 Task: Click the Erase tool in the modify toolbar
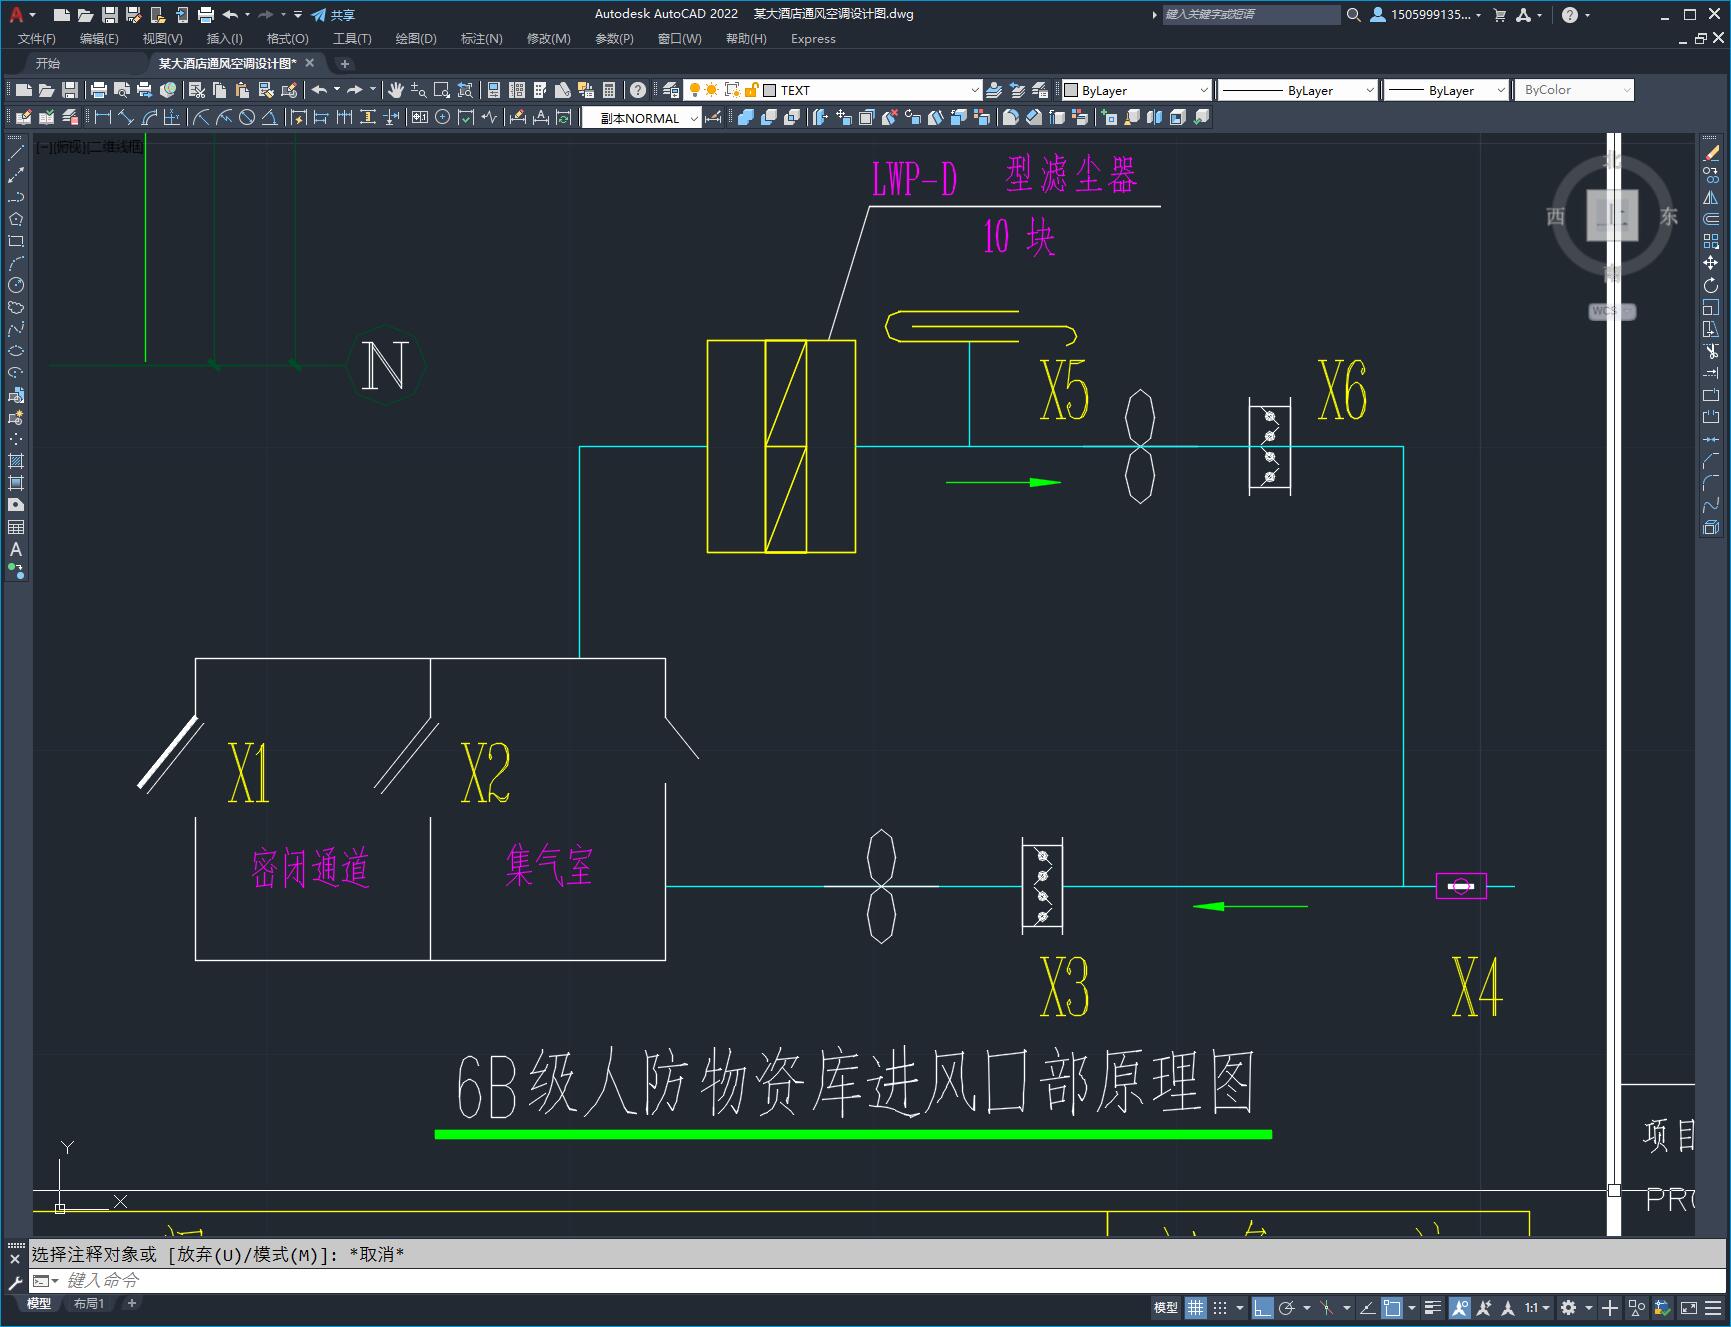point(1711,153)
